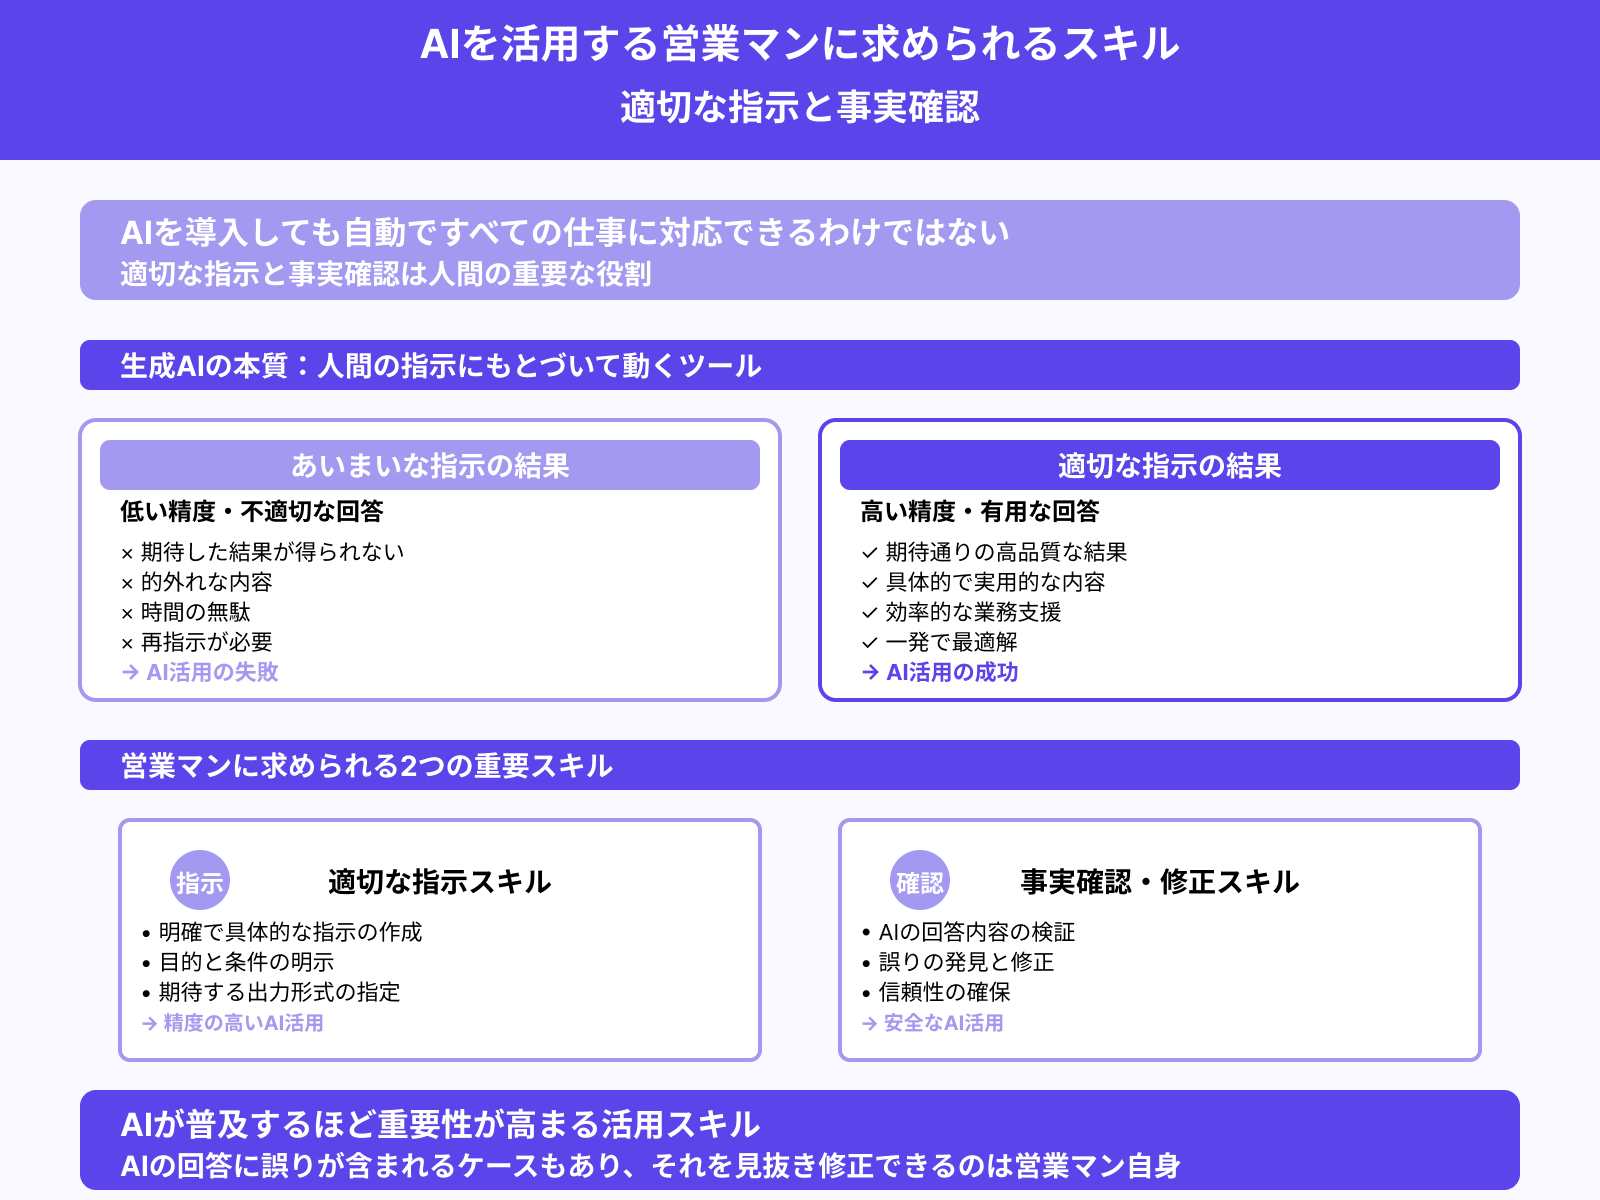Click the item 時間の無駄
This screenshot has height=1200, width=1600.
(x=185, y=612)
